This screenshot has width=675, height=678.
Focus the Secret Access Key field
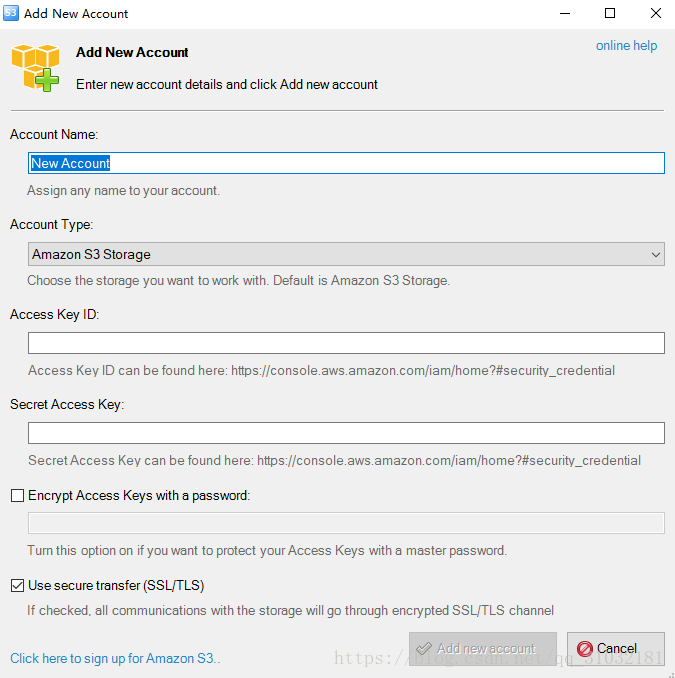point(346,433)
